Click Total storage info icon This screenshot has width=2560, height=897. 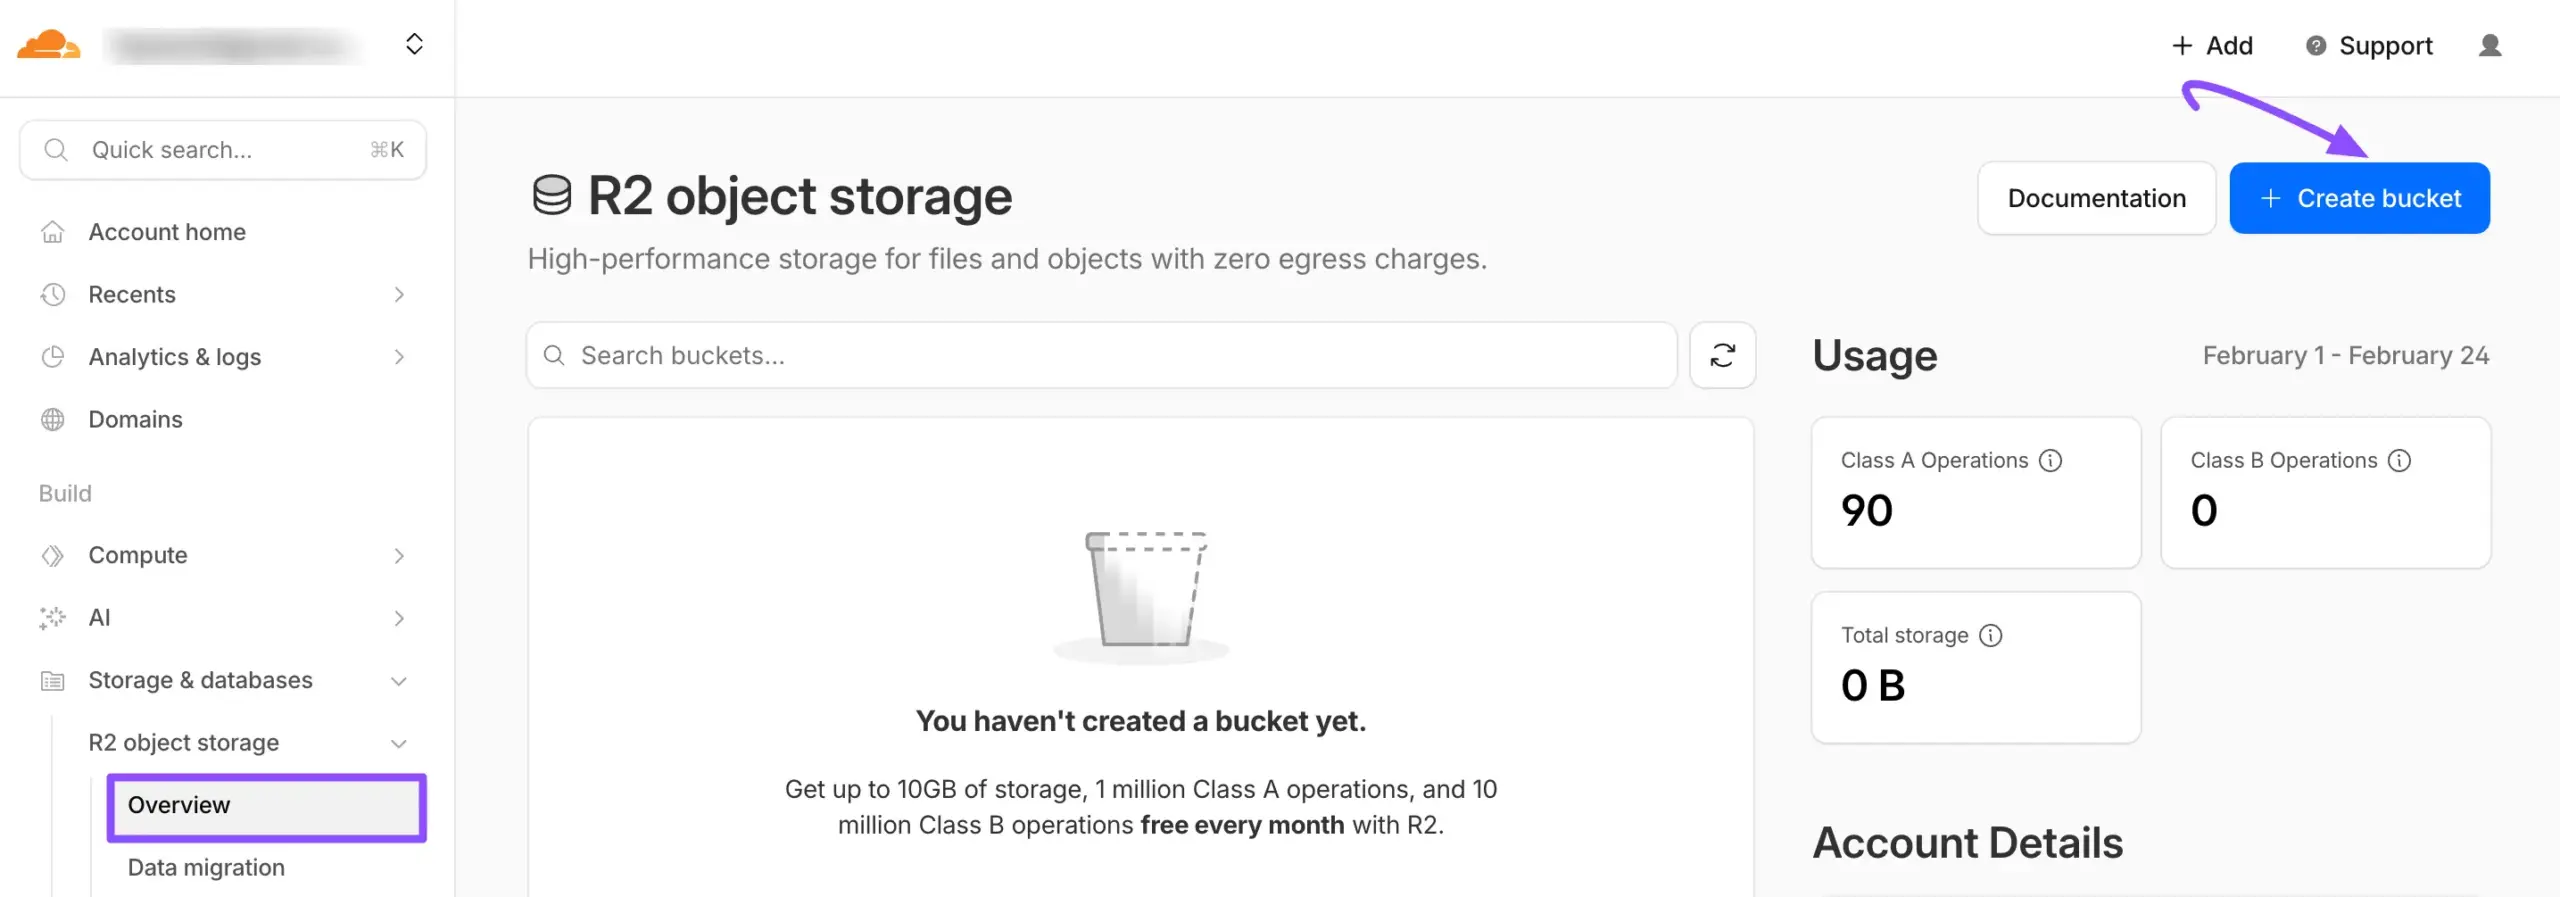pos(1990,636)
